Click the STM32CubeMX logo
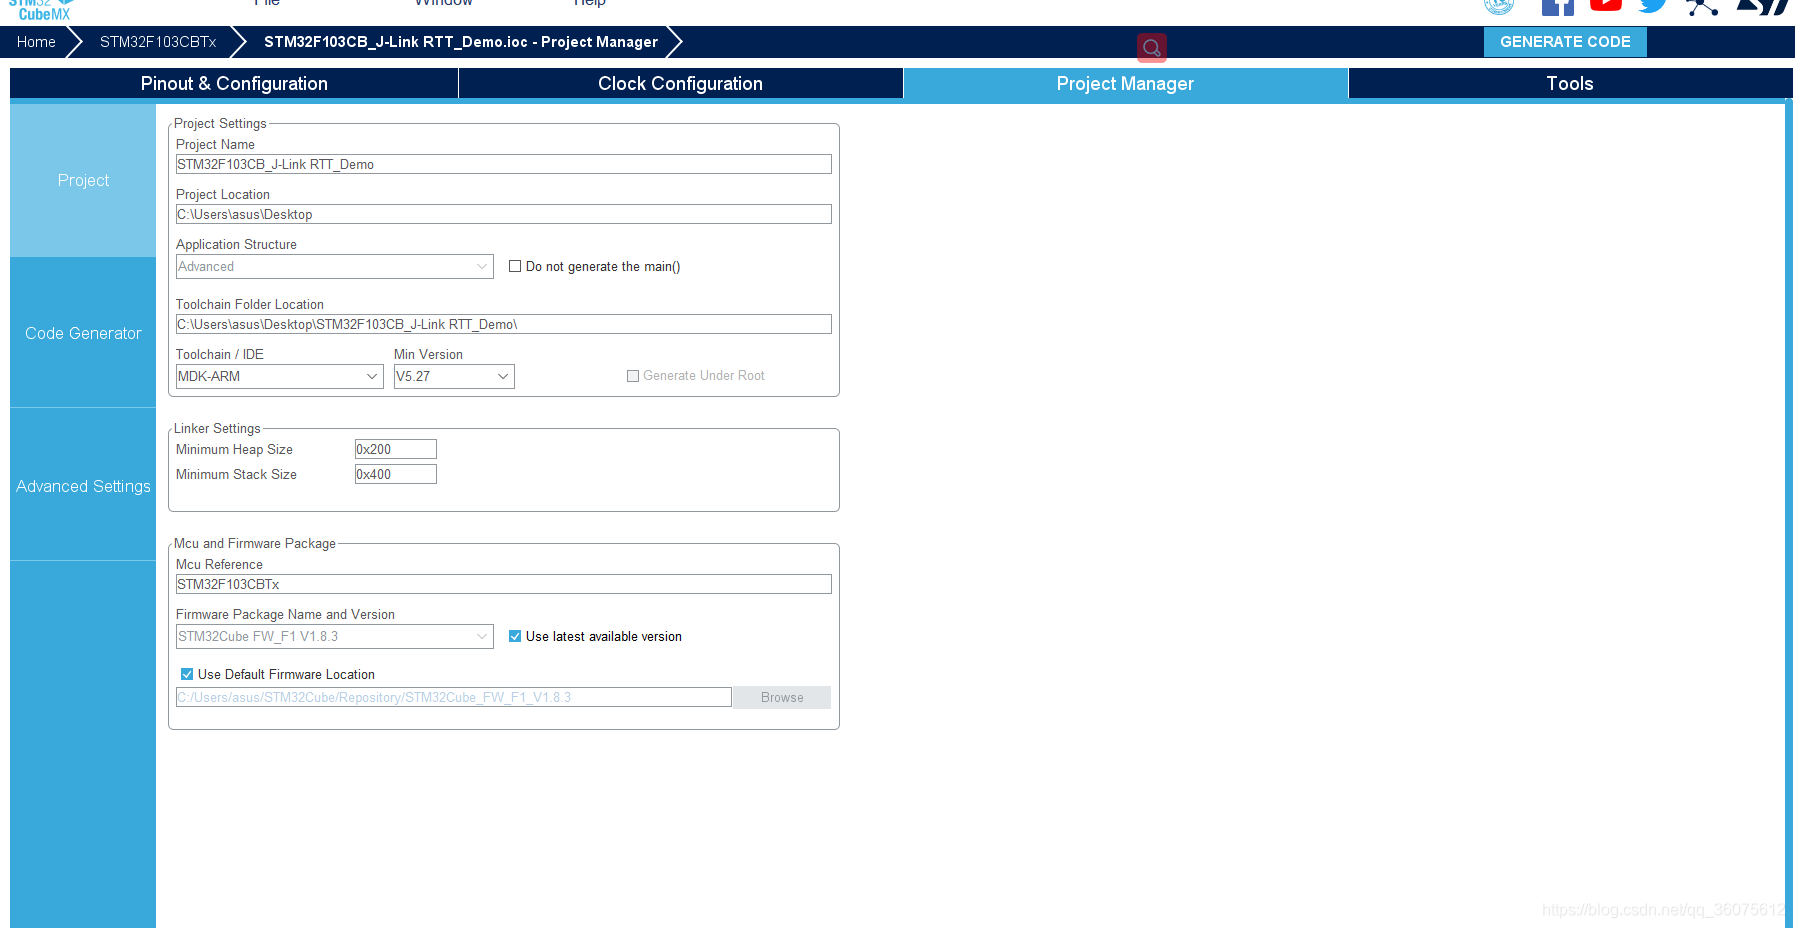Screen dimensions: 1795x928 pos(43,9)
